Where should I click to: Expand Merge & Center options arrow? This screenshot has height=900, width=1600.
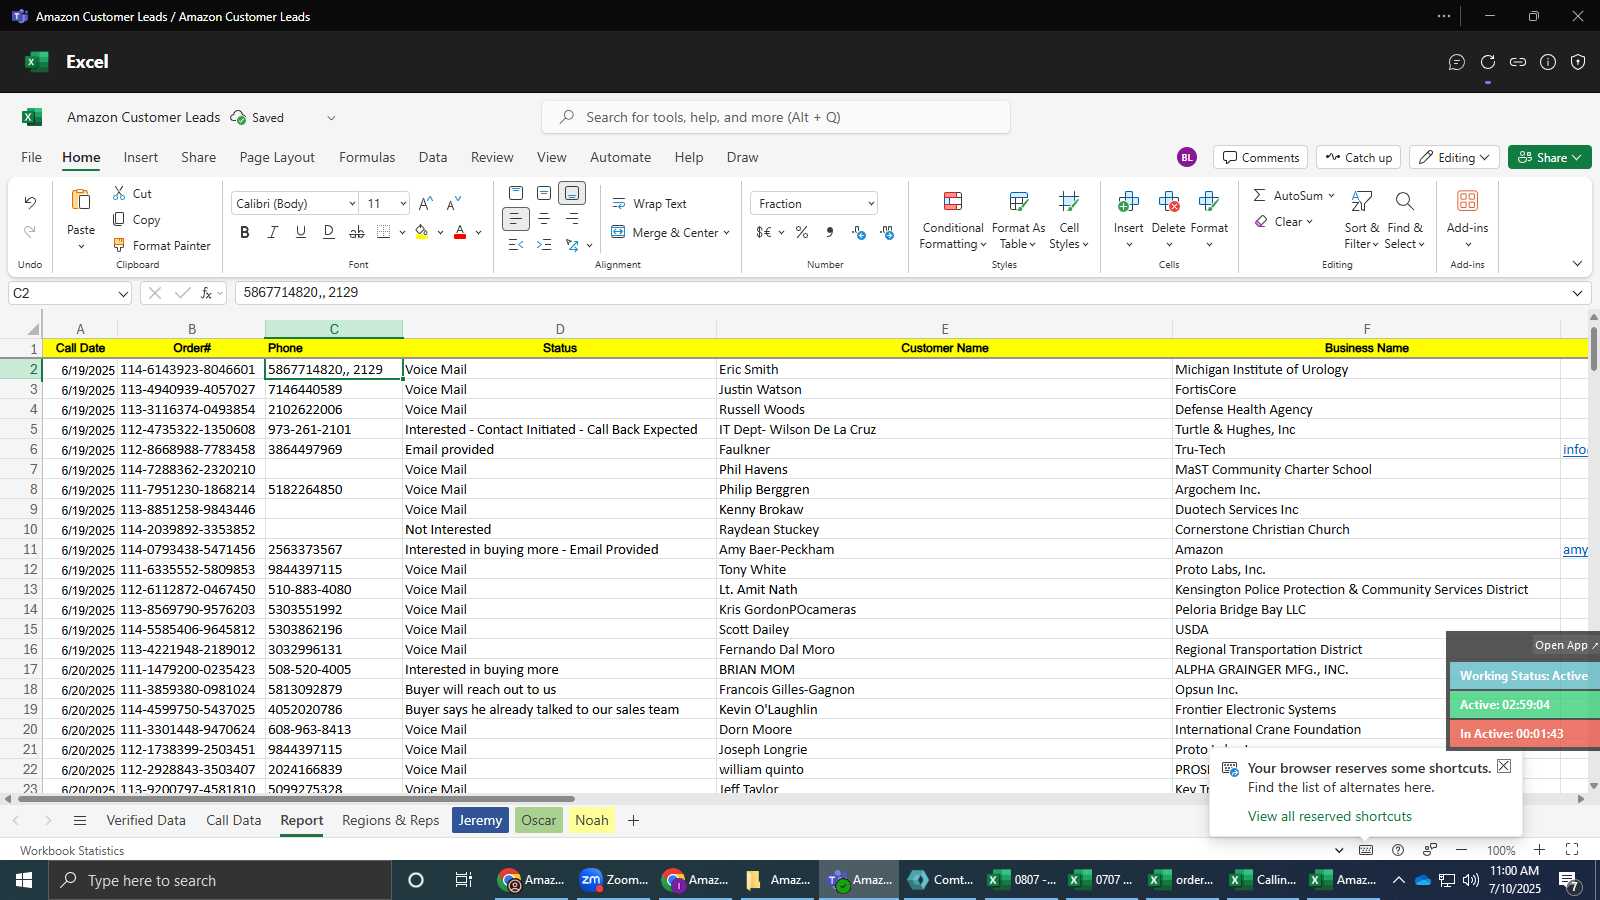(x=726, y=233)
